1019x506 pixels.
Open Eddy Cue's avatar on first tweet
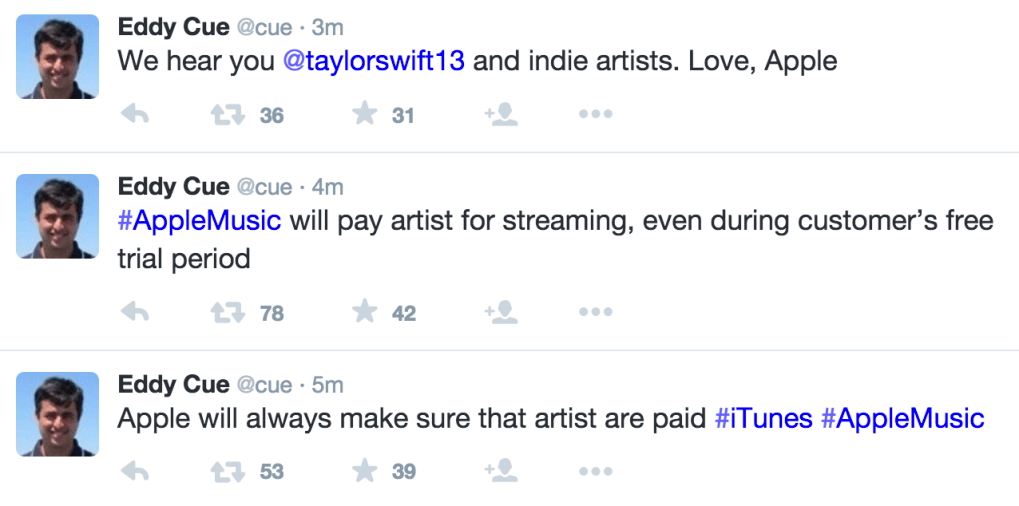pos(57,56)
